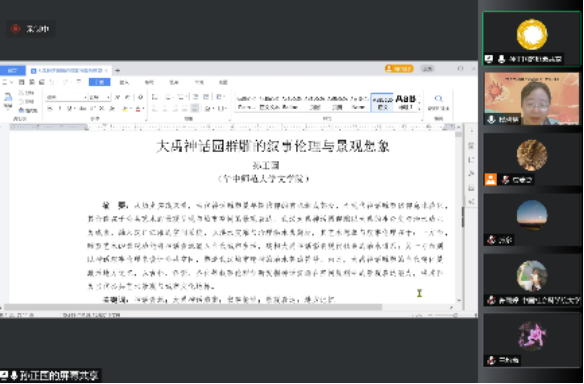Screen dimensions: 584x384
Task: Click the Cut scissors icon
Action: tap(22, 93)
